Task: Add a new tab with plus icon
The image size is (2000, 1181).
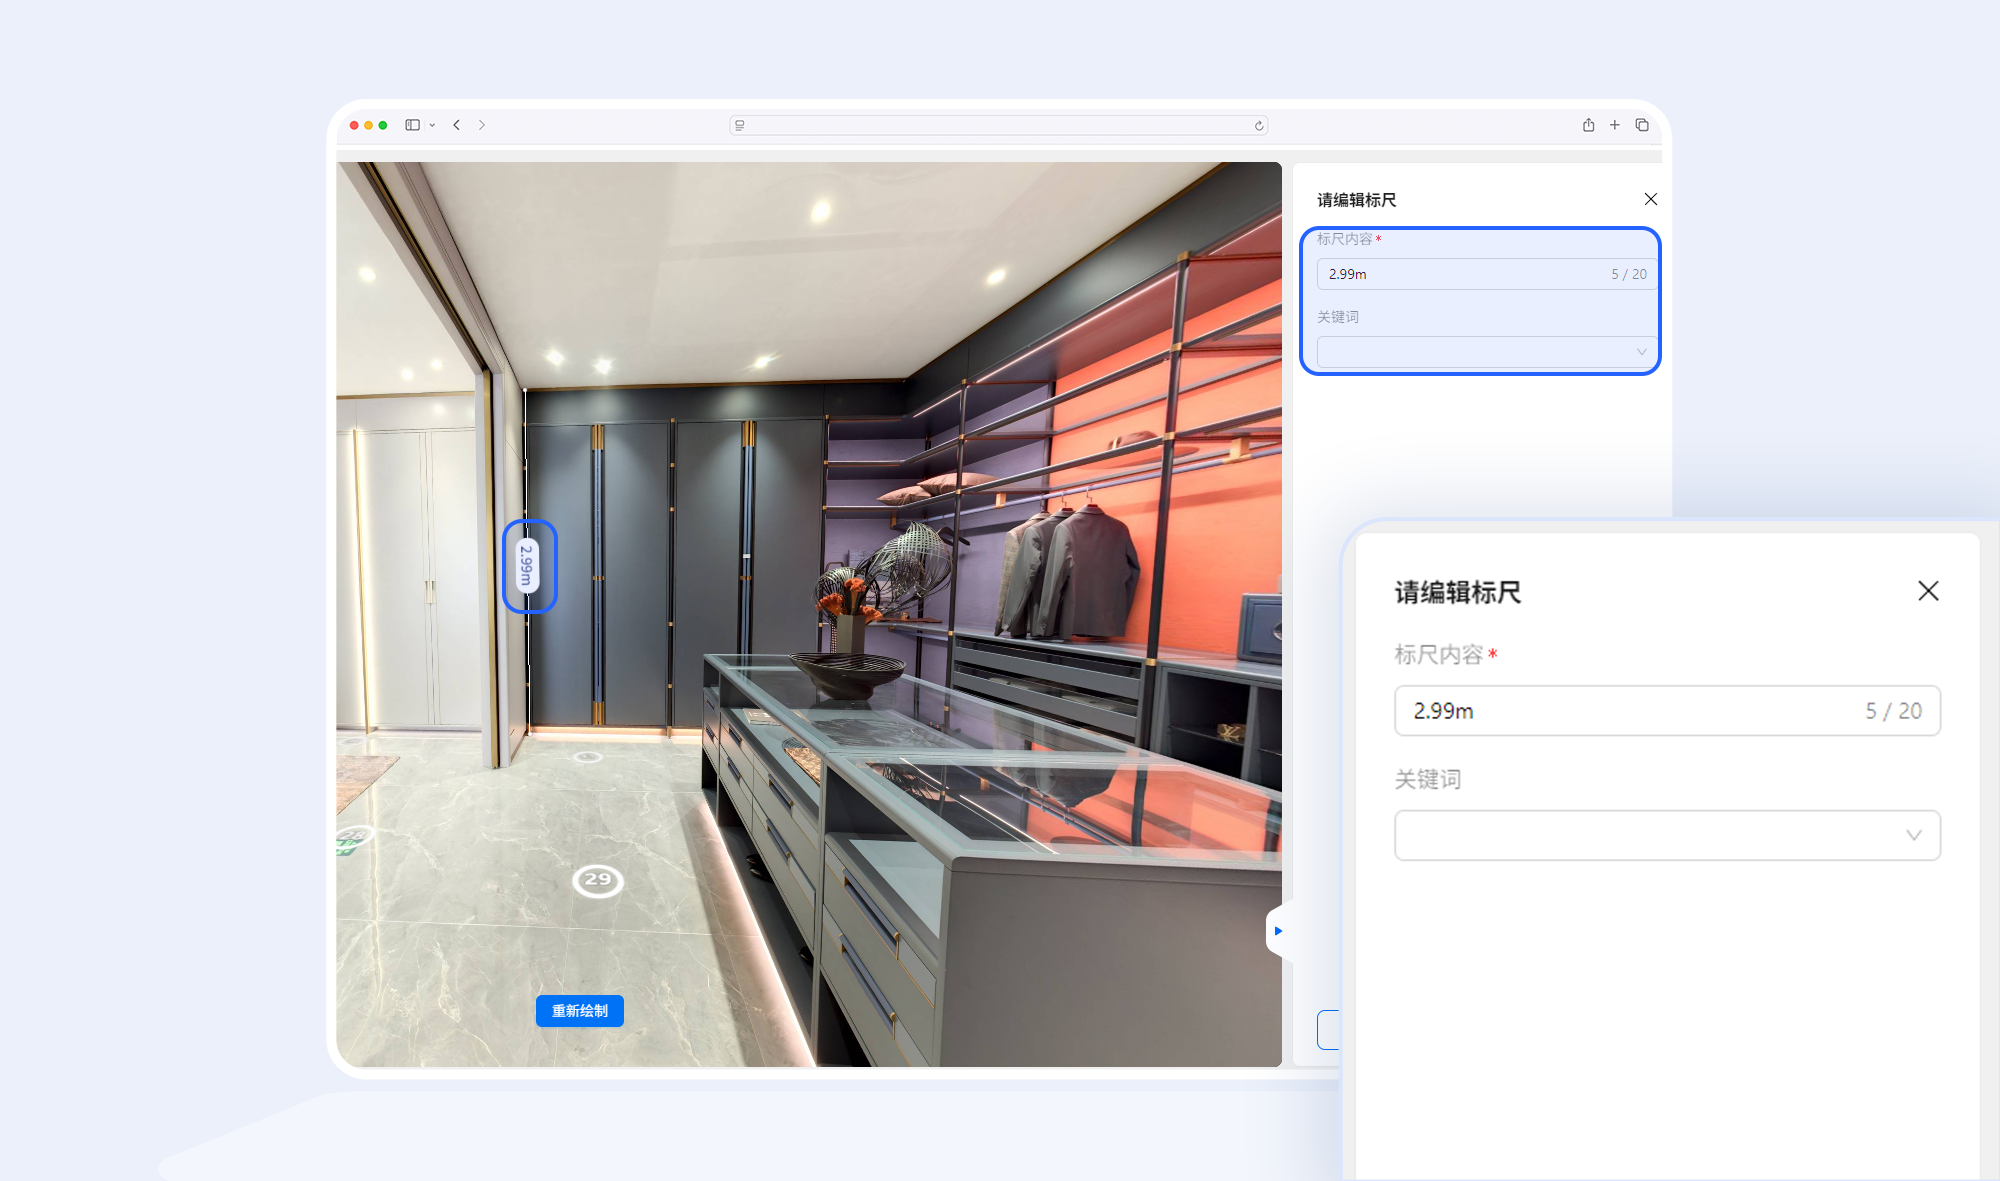Action: pos(1615,125)
